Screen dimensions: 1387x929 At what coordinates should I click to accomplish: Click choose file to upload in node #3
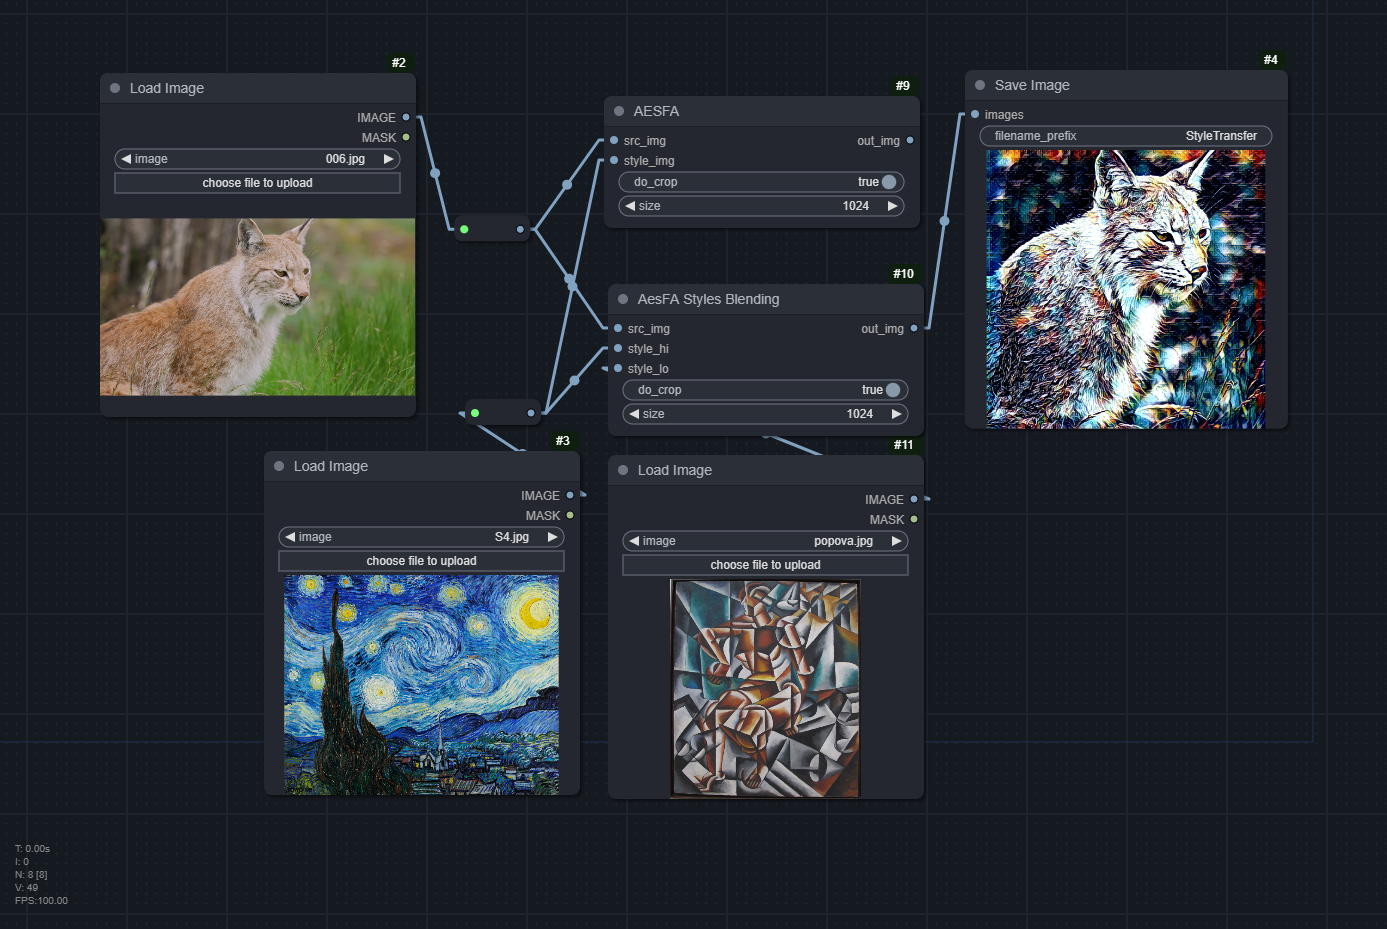tap(421, 561)
